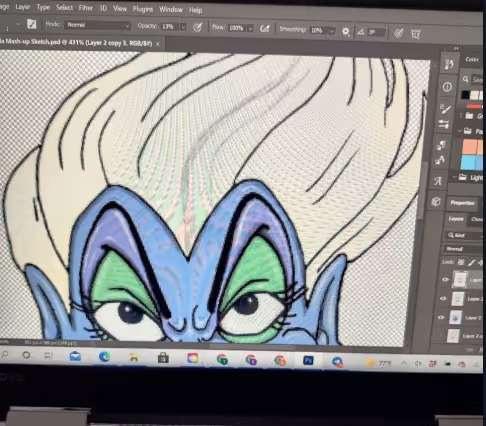This screenshot has height=426, width=486.
Task: Pick the black swatch
Action: coord(465,95)
